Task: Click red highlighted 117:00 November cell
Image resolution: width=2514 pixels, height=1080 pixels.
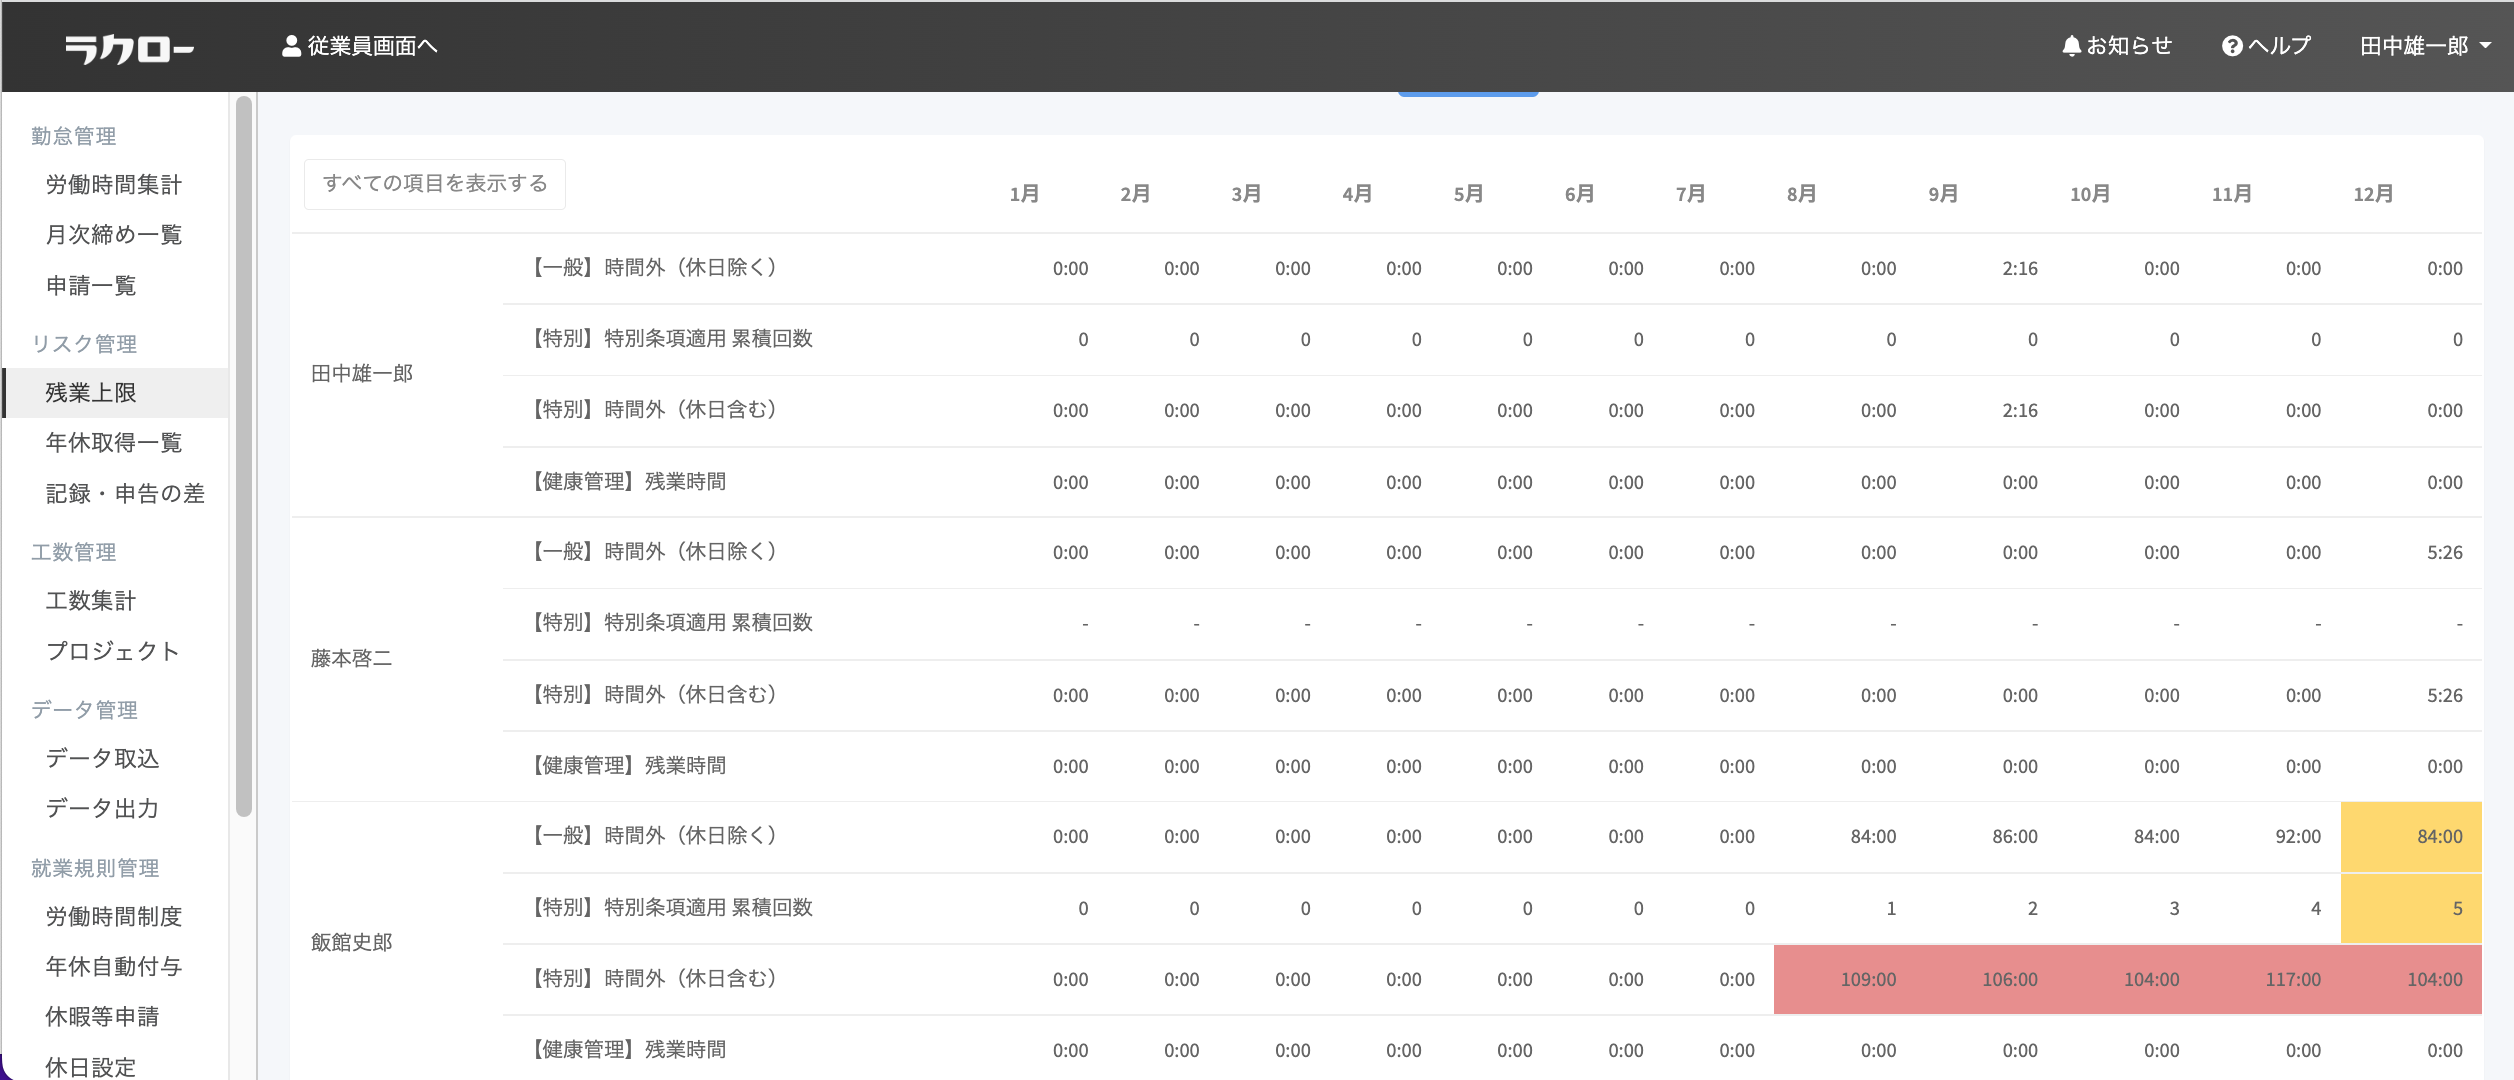Action: click(x=2270, y=980)
